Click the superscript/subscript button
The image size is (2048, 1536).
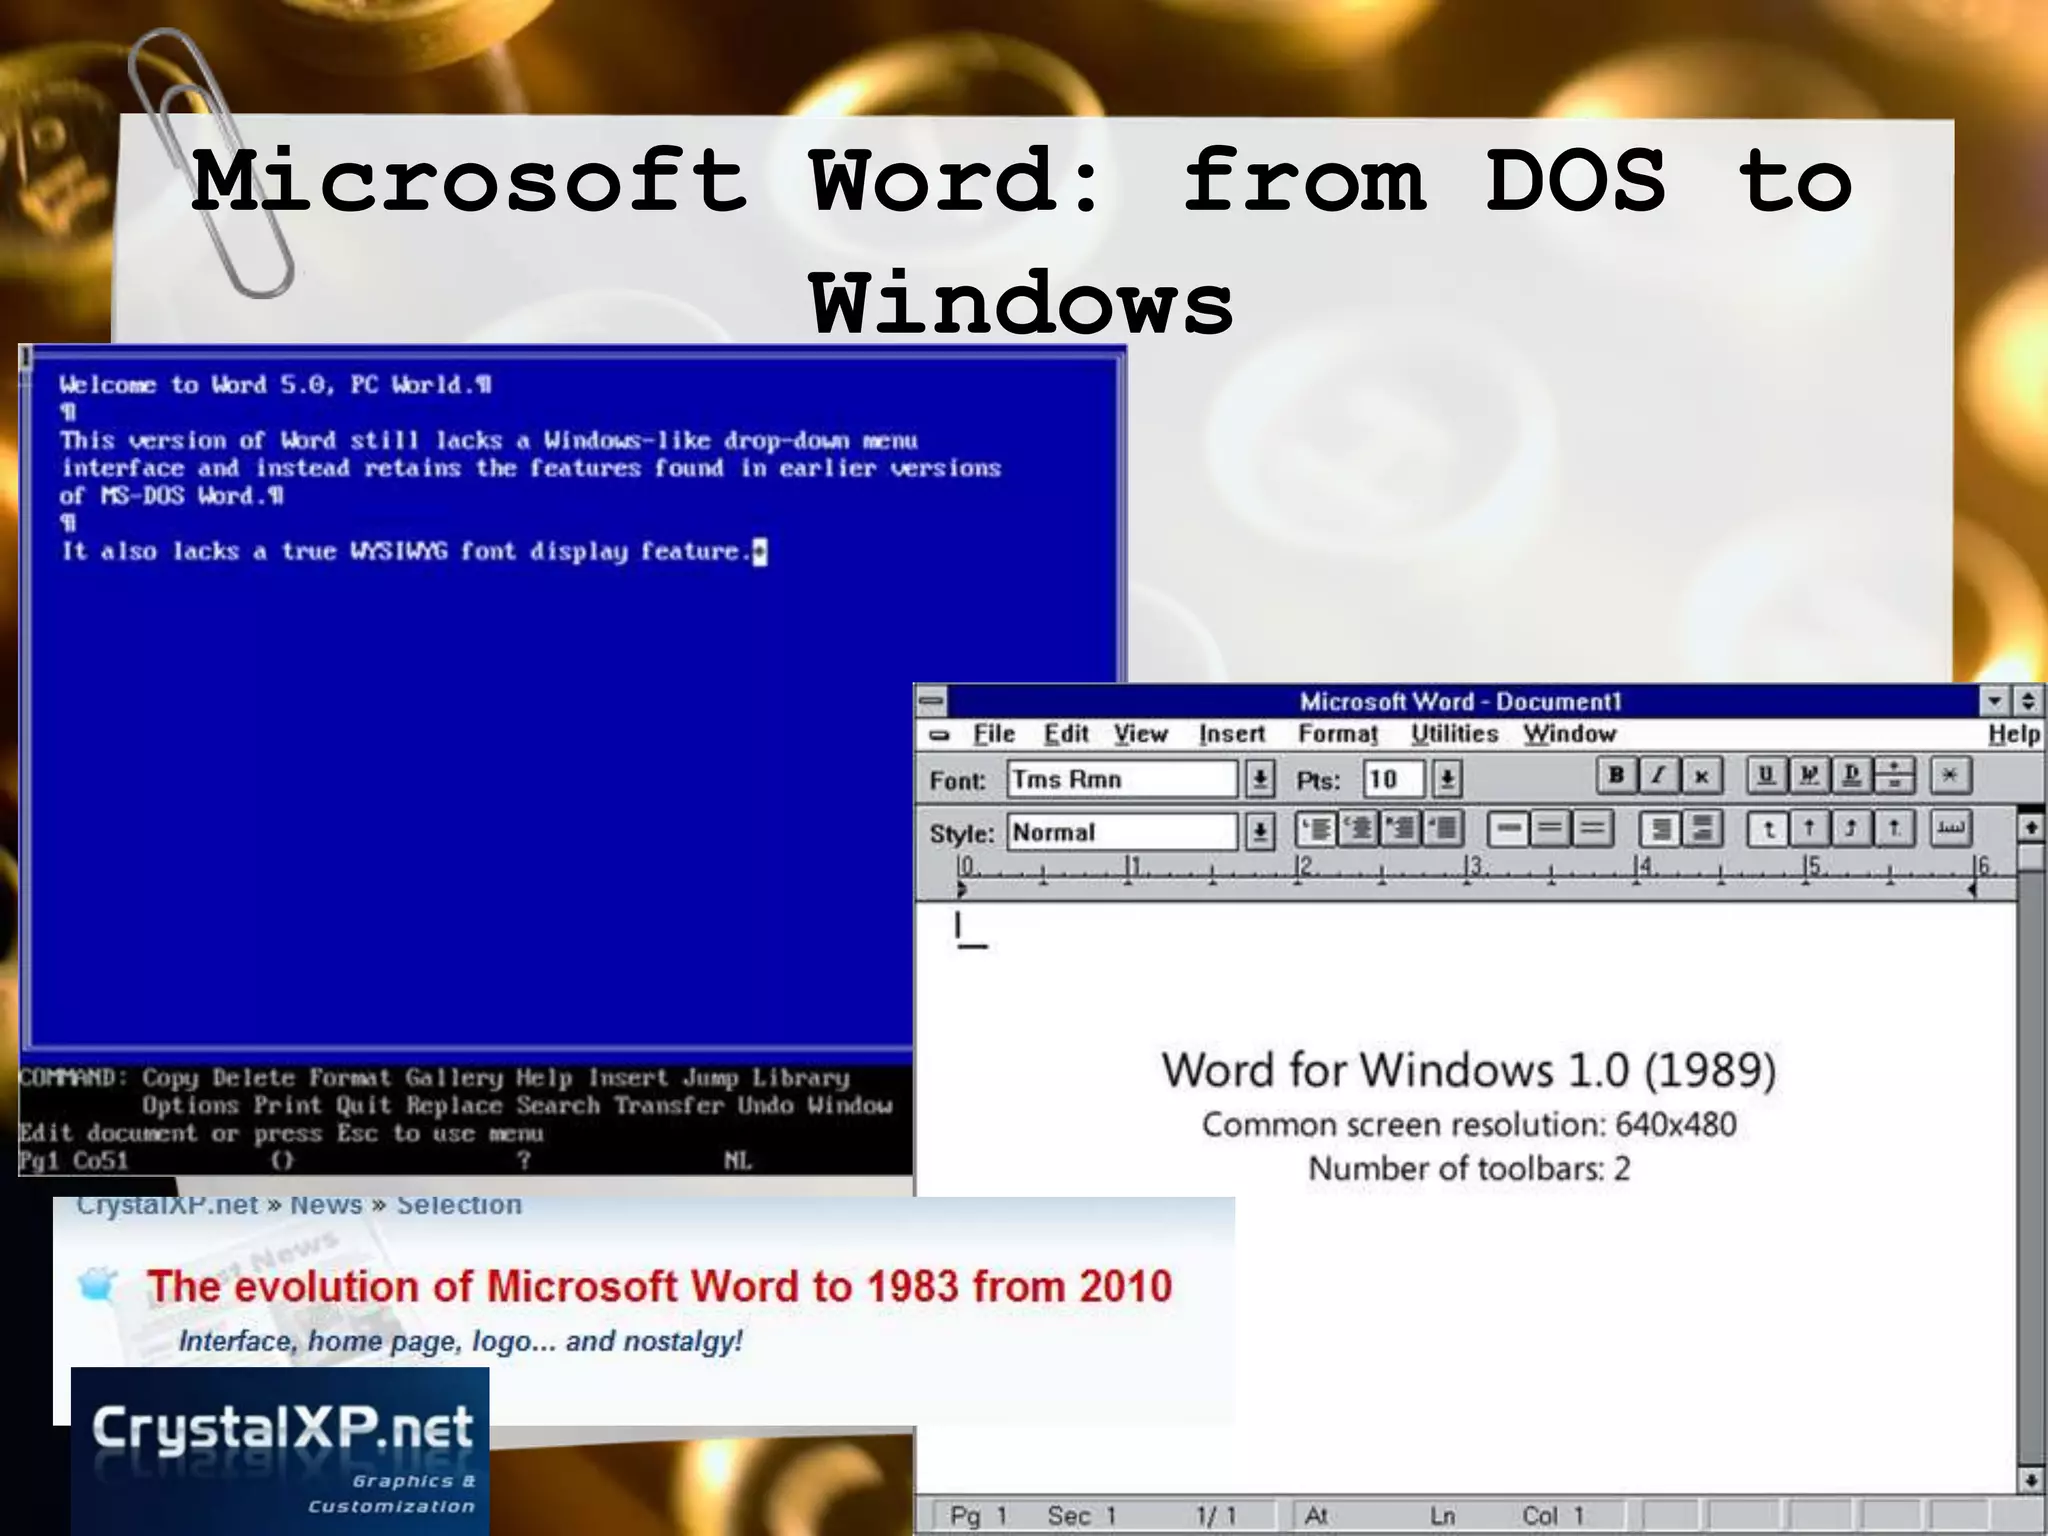(1893, 776)
